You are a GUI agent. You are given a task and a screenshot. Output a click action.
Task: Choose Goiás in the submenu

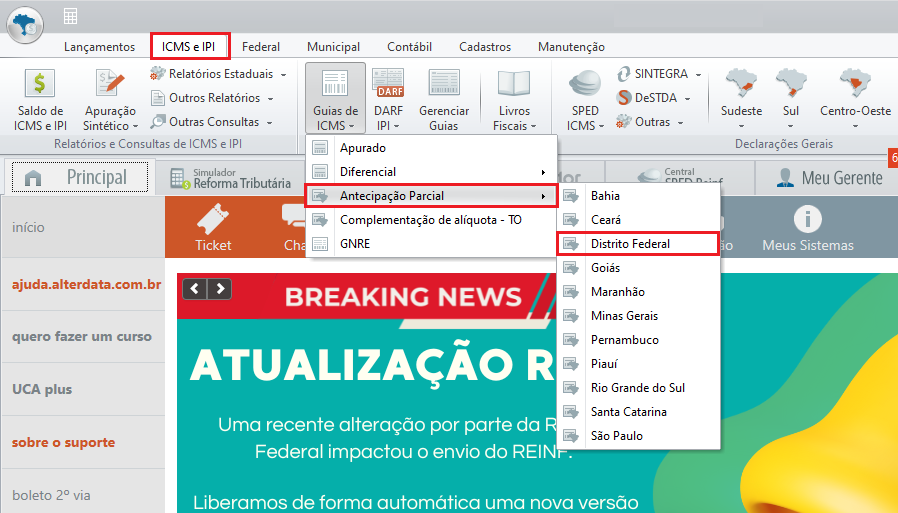tap(639, 268)
